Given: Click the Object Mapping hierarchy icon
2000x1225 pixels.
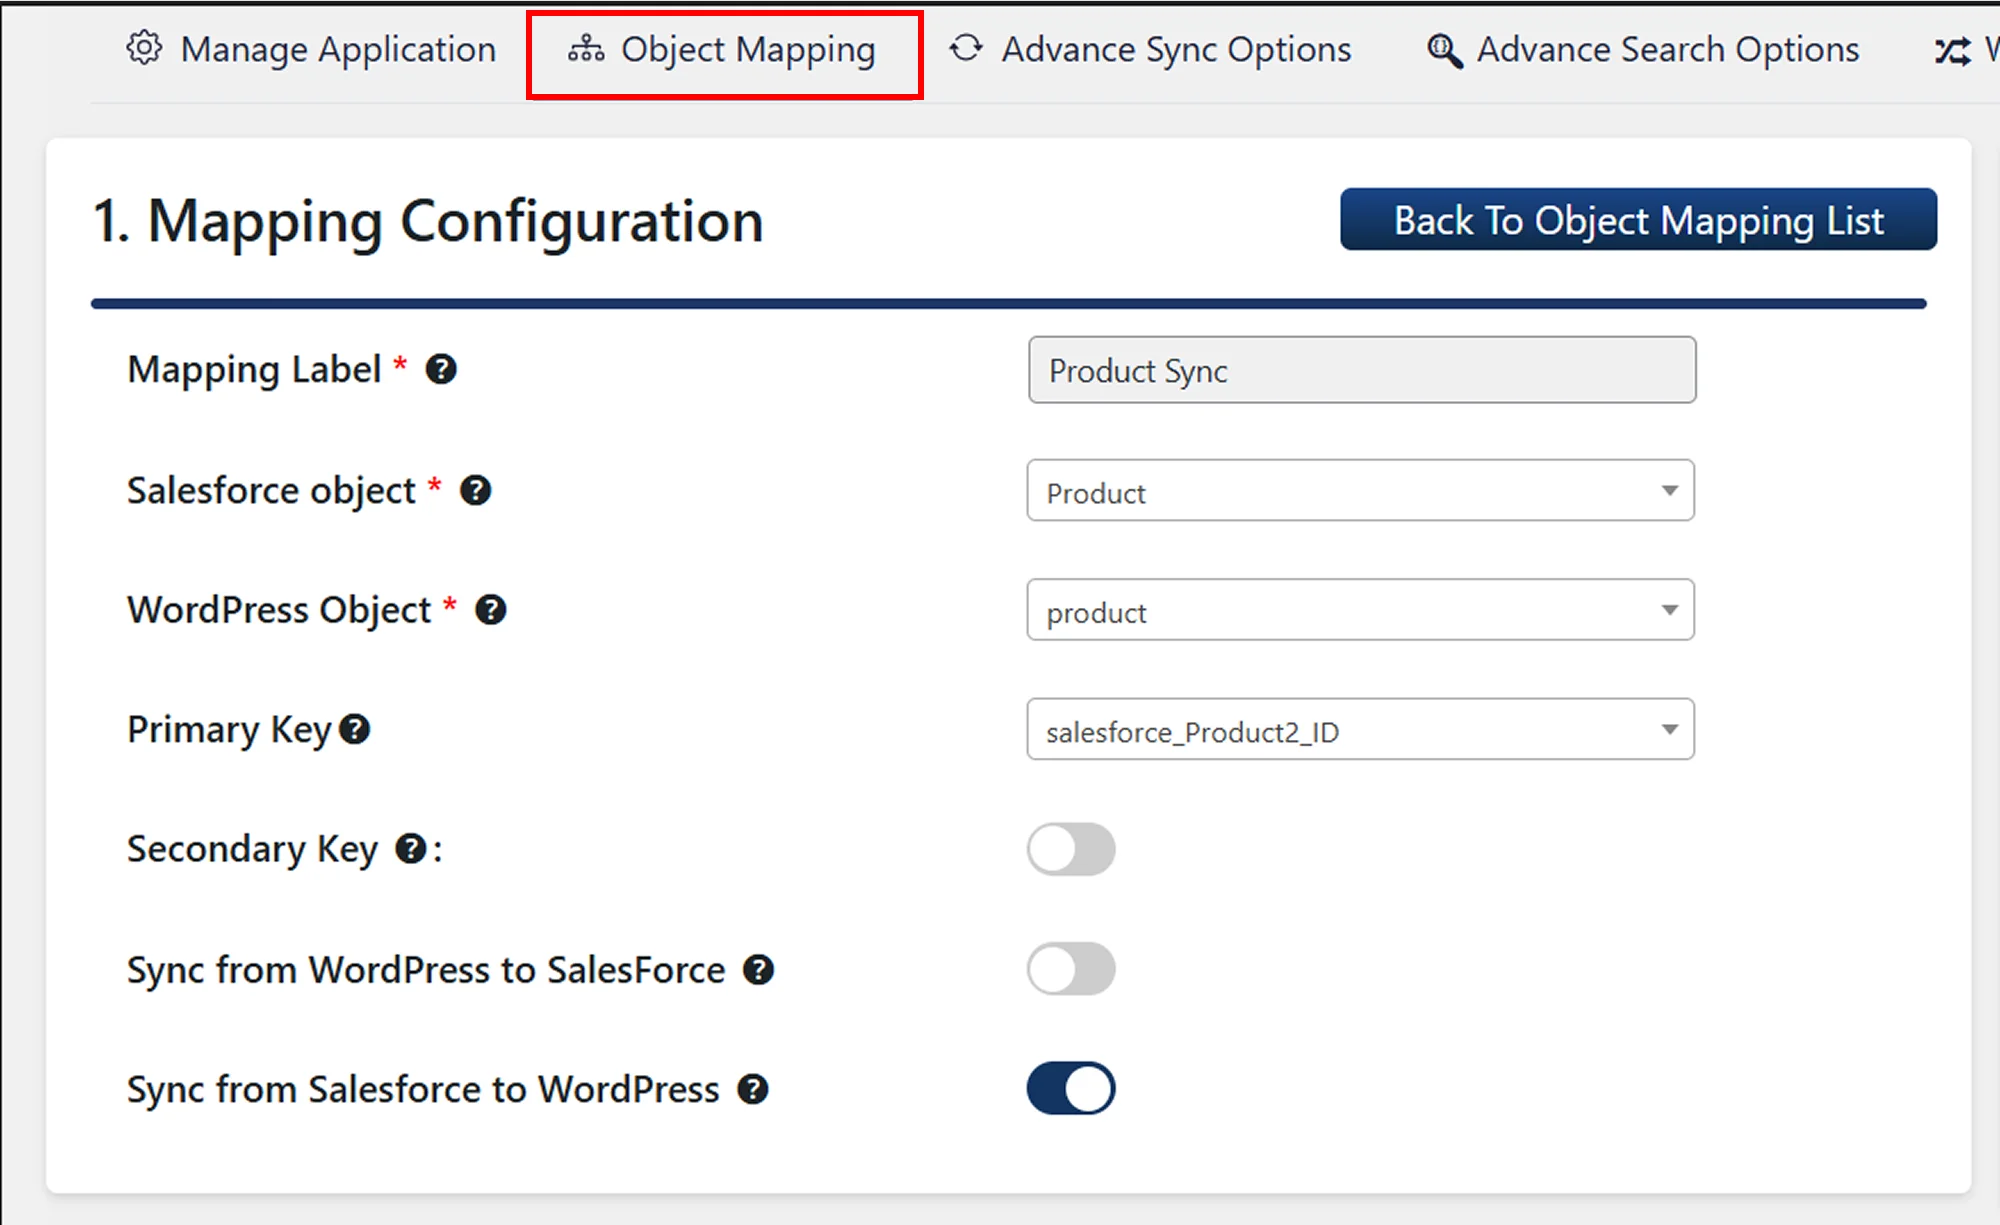Looking at the screenshot, I should pos(586,48).
